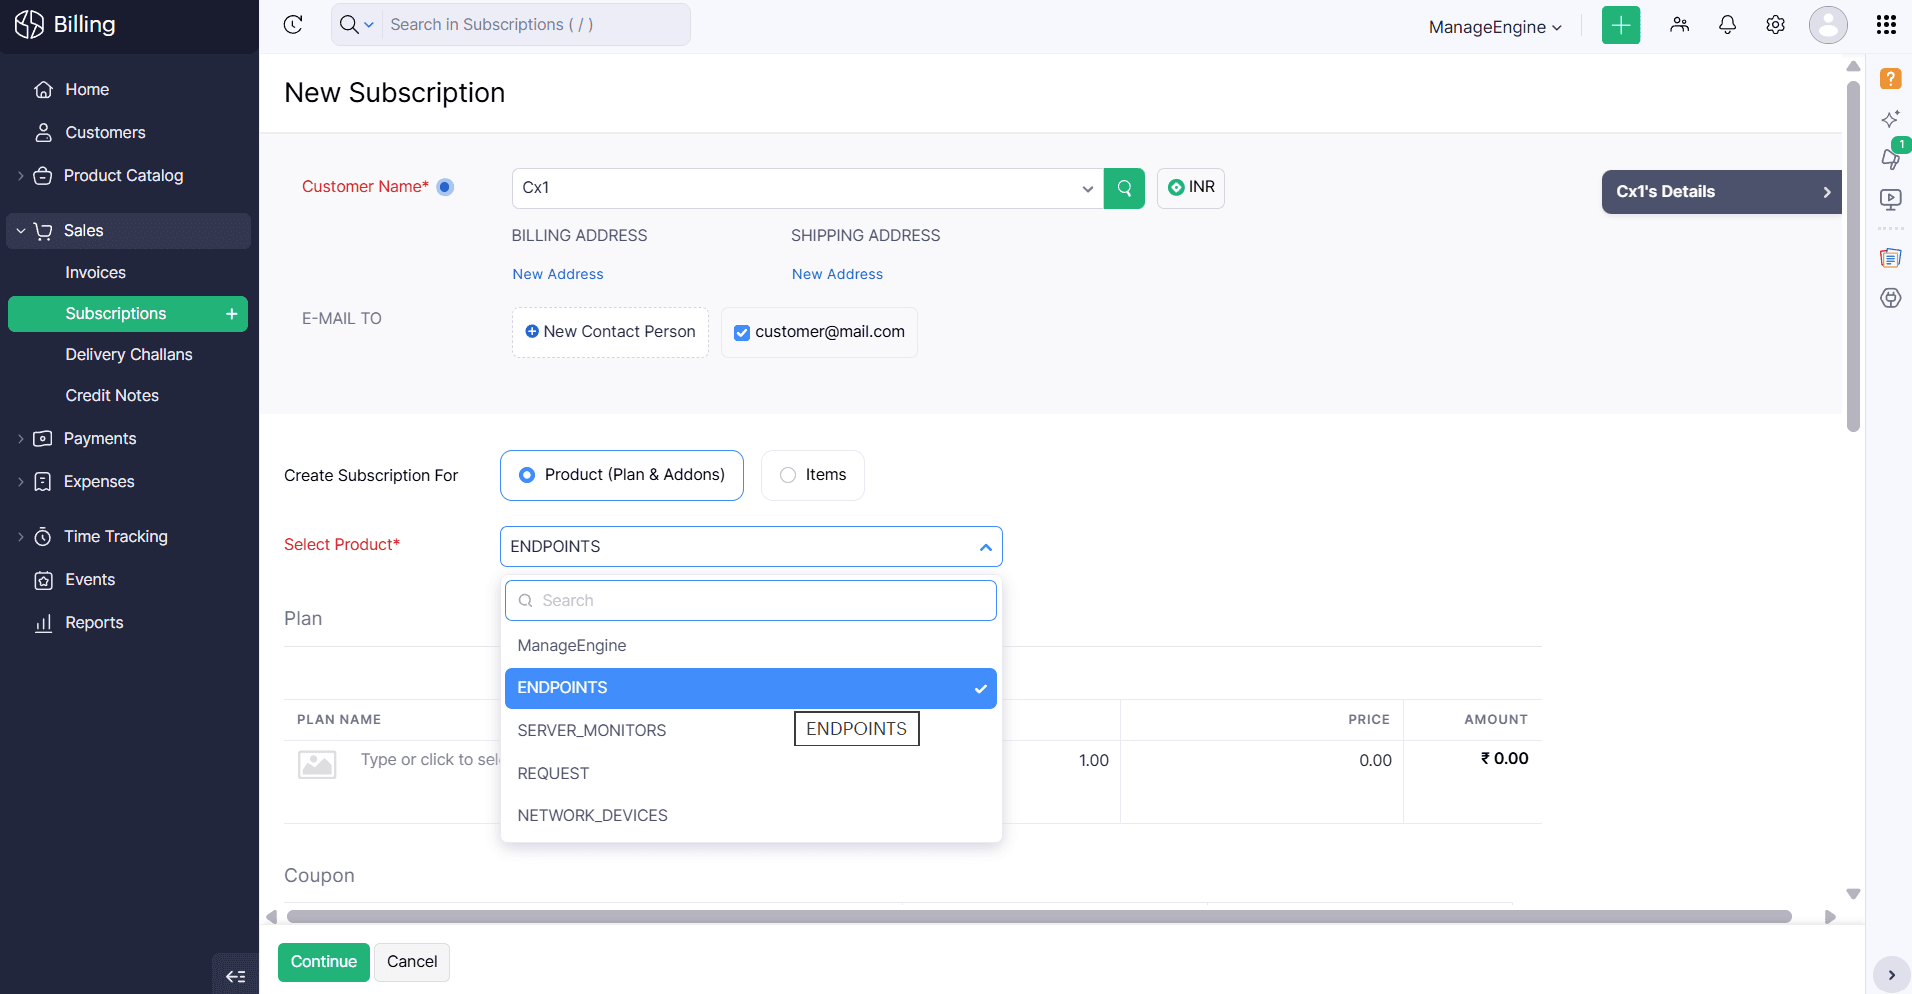
Task: Choose REQUEST product option
Action: [x=751, y=774]
